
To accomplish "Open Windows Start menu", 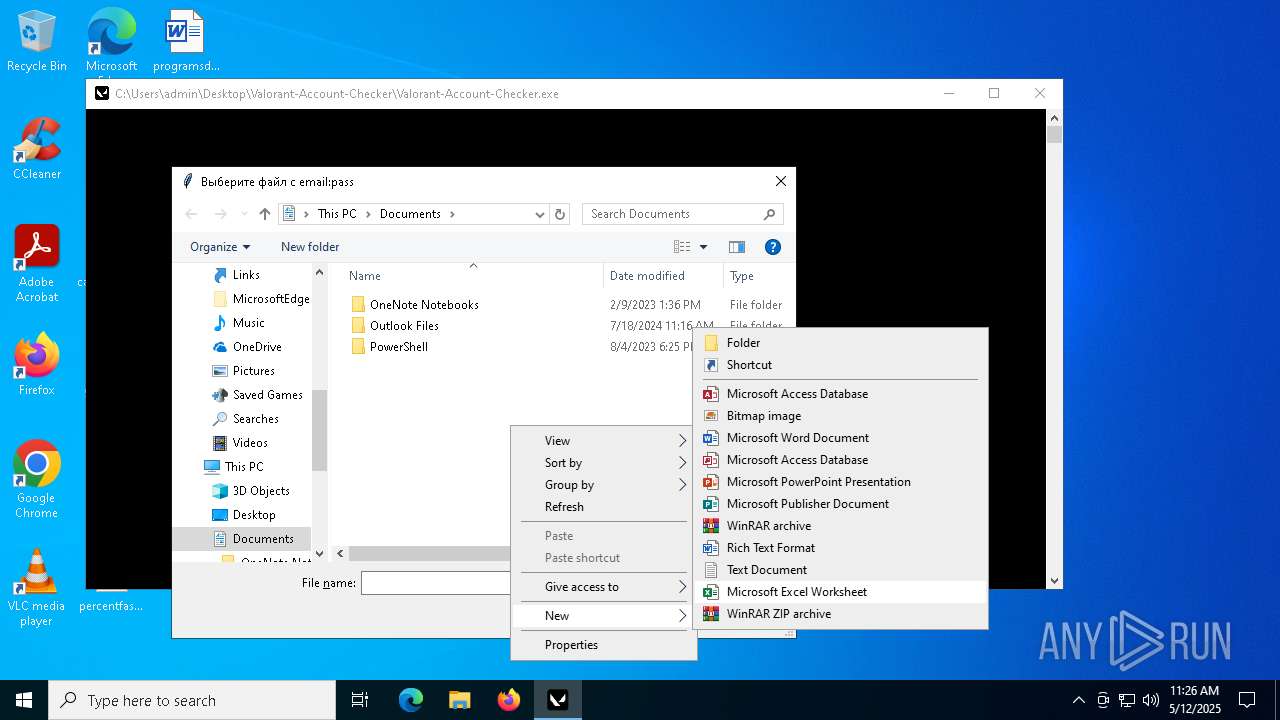I will pyautogui.click(x=24, y=700).
